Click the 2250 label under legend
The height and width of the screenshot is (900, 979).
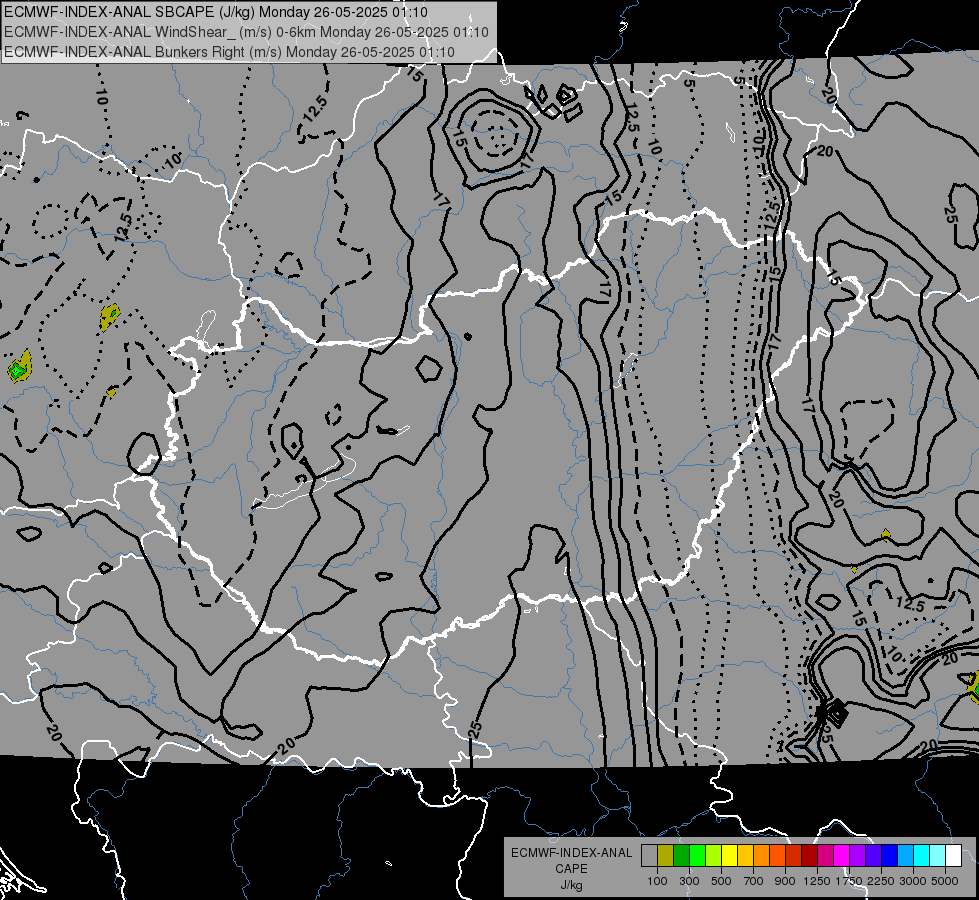[x=881, y=881]
